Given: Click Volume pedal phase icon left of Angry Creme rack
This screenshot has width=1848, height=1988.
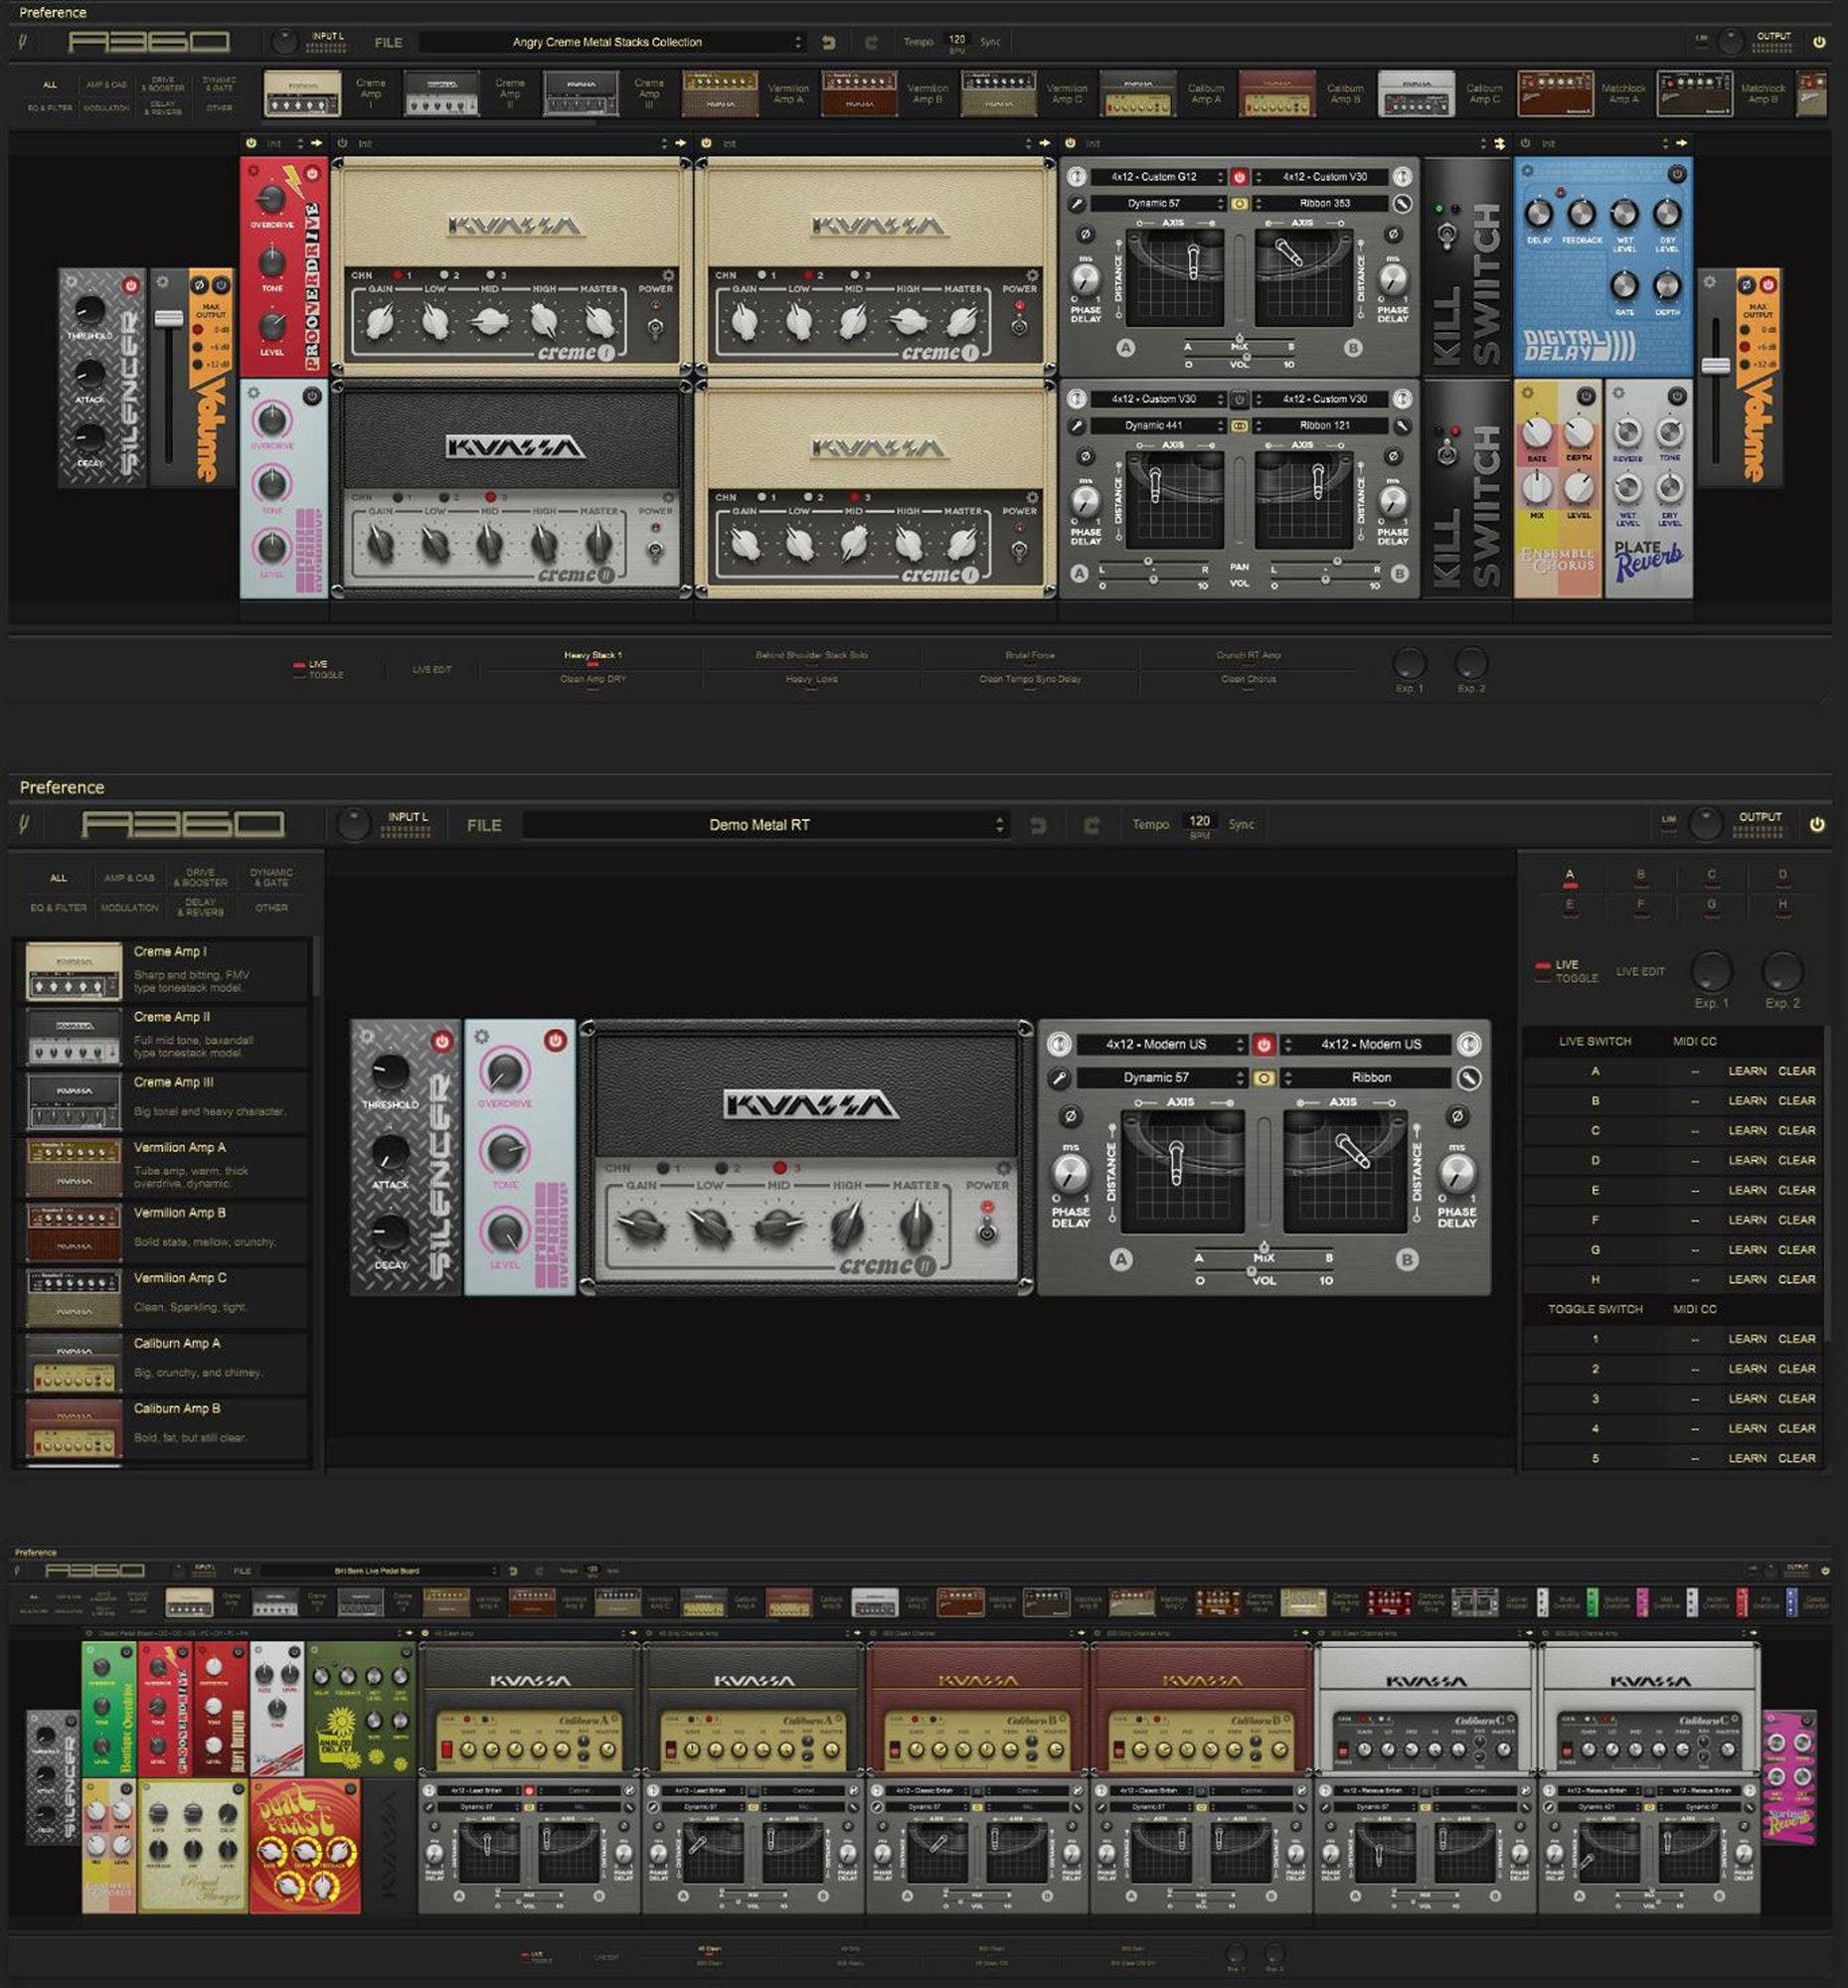Looking at the screenshot, I should (x=198, y=284).
